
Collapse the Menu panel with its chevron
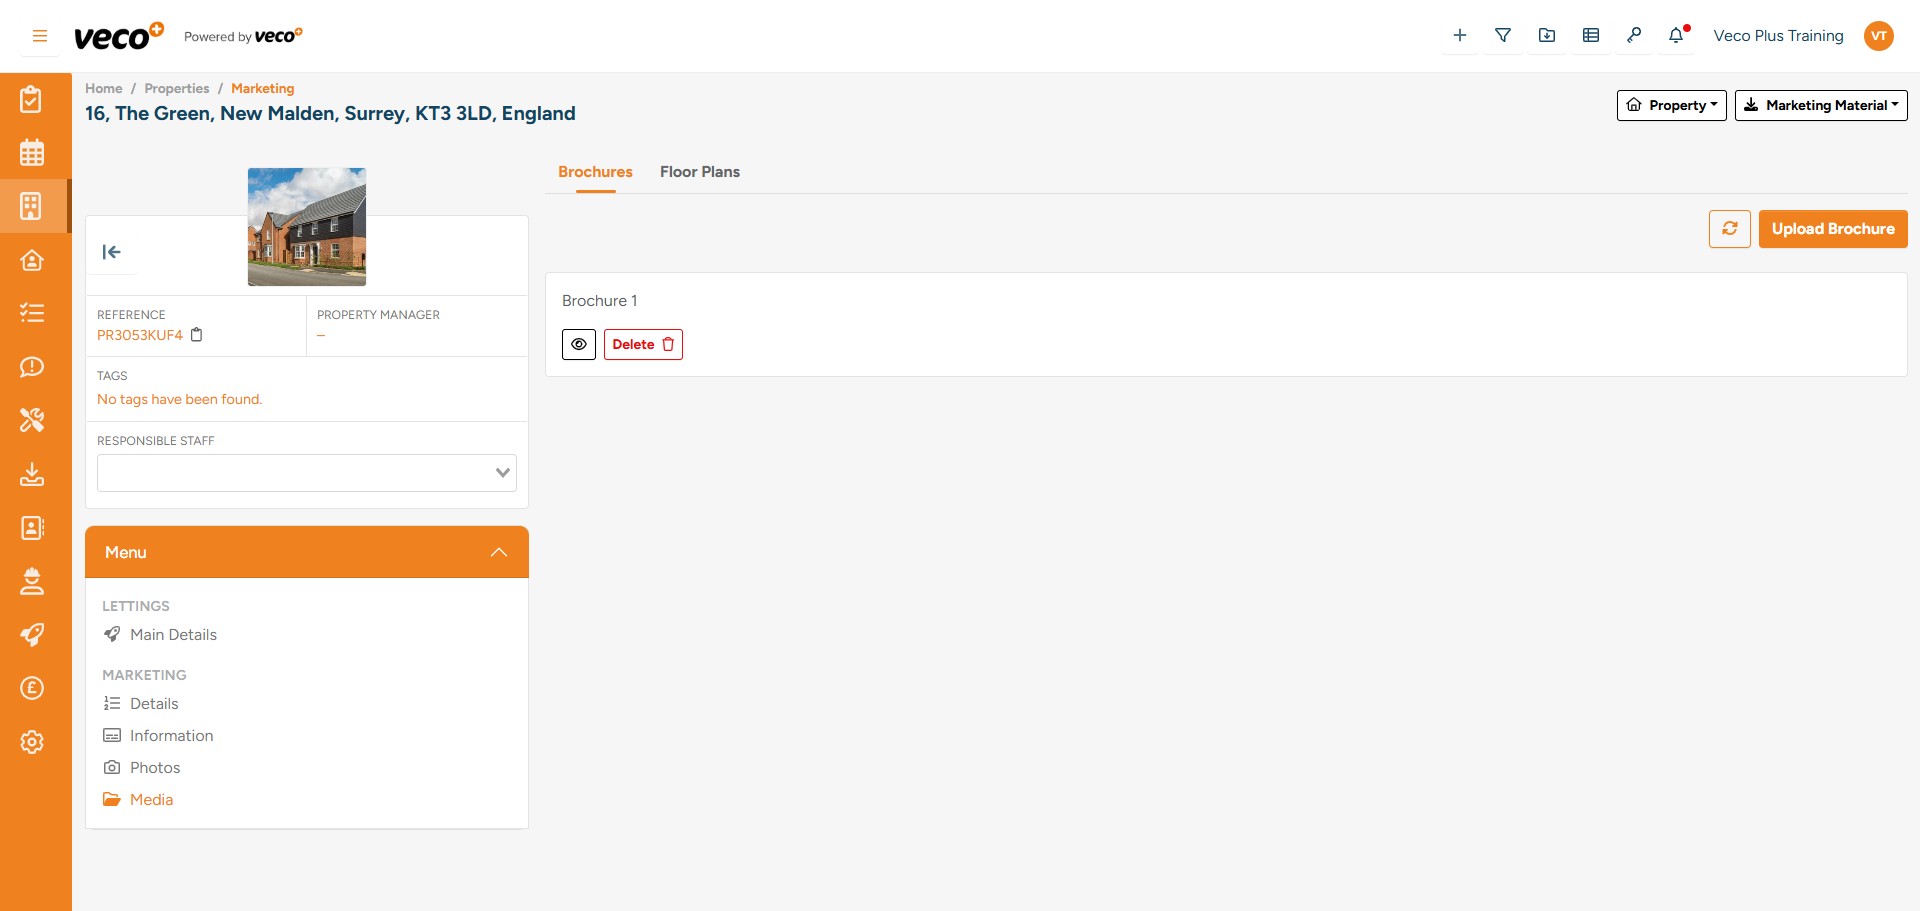[498, 552]
